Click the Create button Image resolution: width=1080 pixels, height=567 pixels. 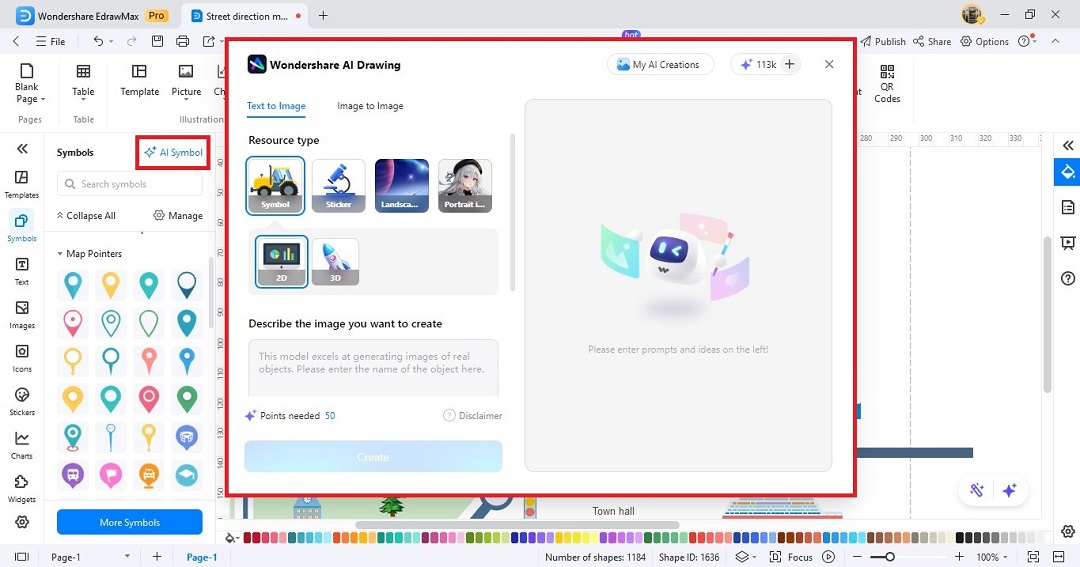click(x=373, y=457)
